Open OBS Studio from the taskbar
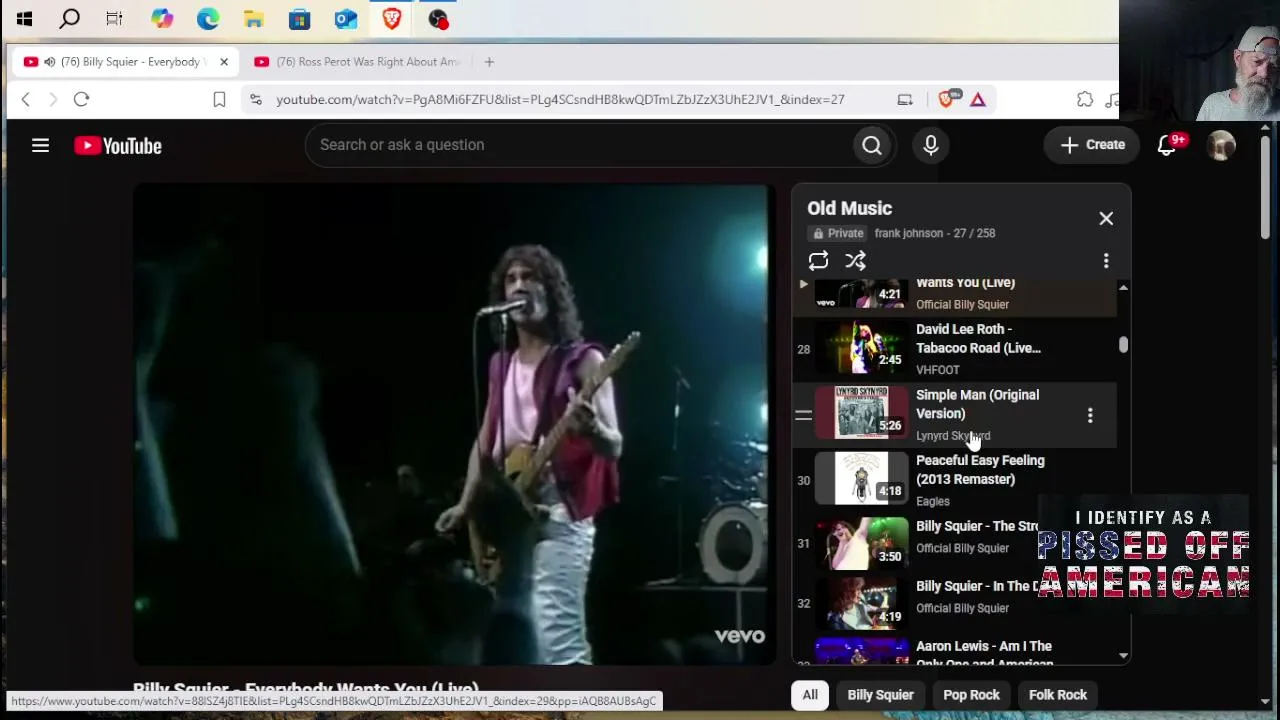The width and height of the screenshot is (1280, 720). point(438,18)
